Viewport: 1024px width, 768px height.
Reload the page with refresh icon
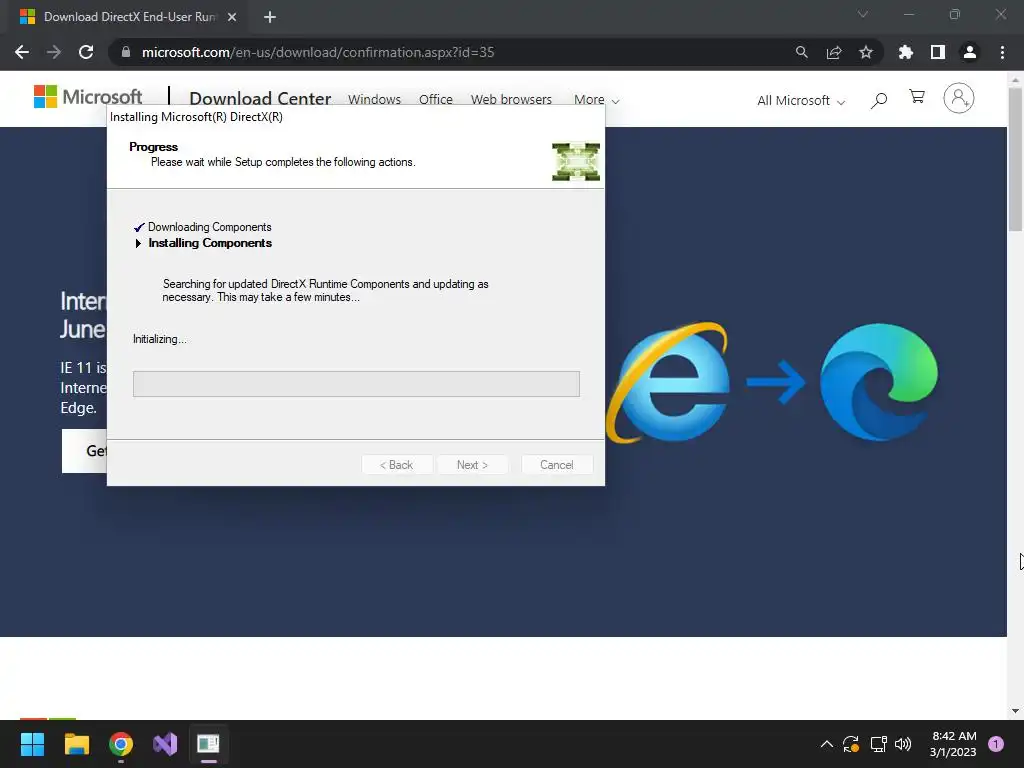click(x=86, y=52)
